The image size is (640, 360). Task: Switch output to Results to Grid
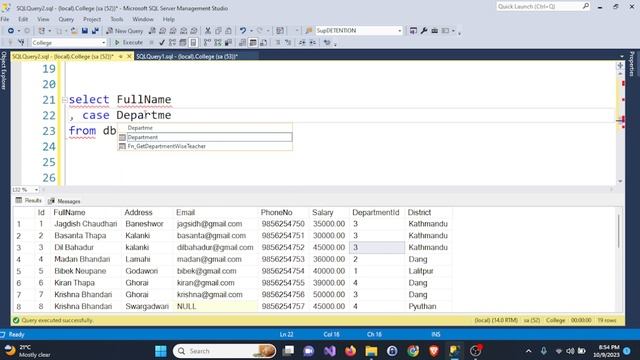pos(253,42)
